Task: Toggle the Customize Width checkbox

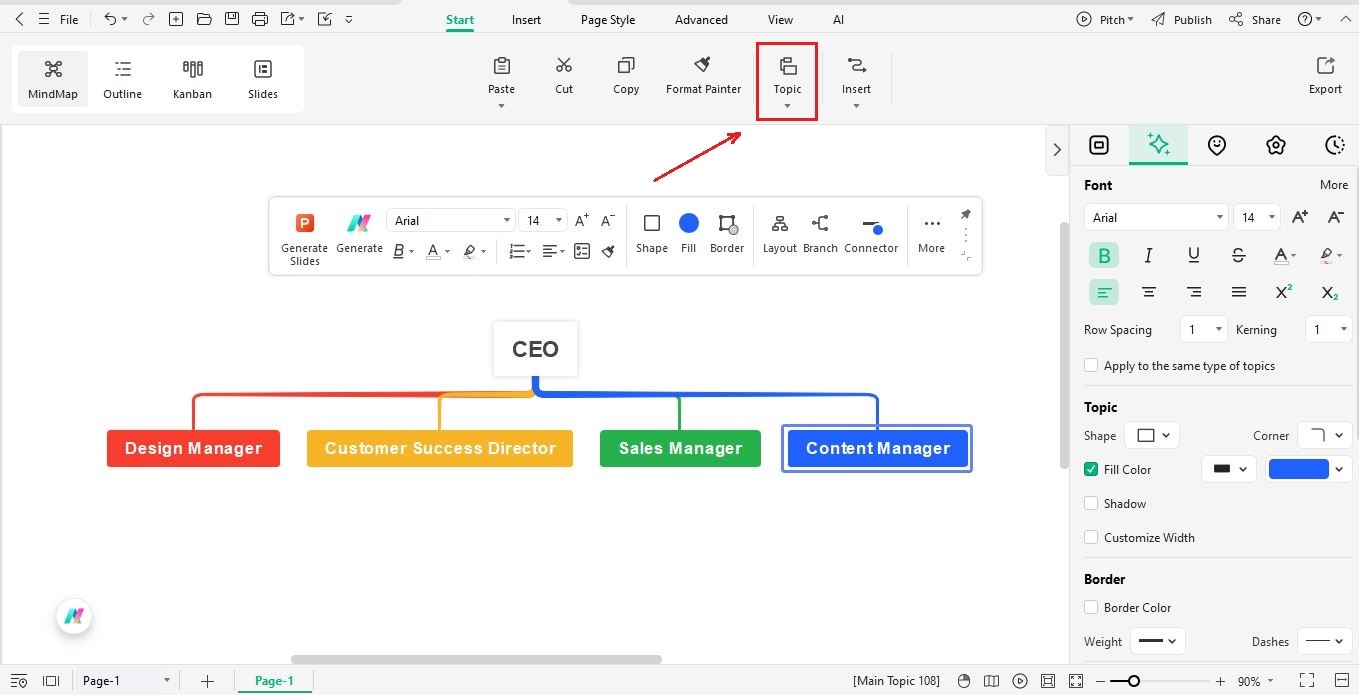Action: pos(1091,537)
